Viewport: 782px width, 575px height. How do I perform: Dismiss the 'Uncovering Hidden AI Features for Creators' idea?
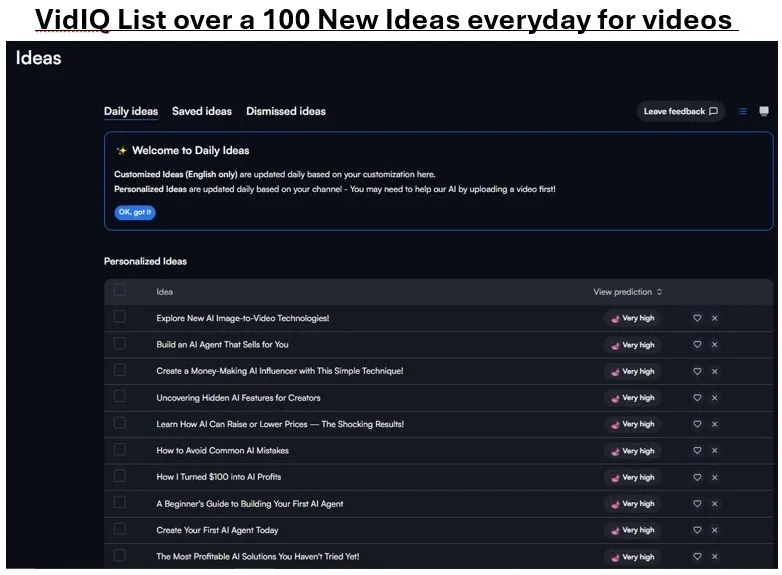[715, 398]
